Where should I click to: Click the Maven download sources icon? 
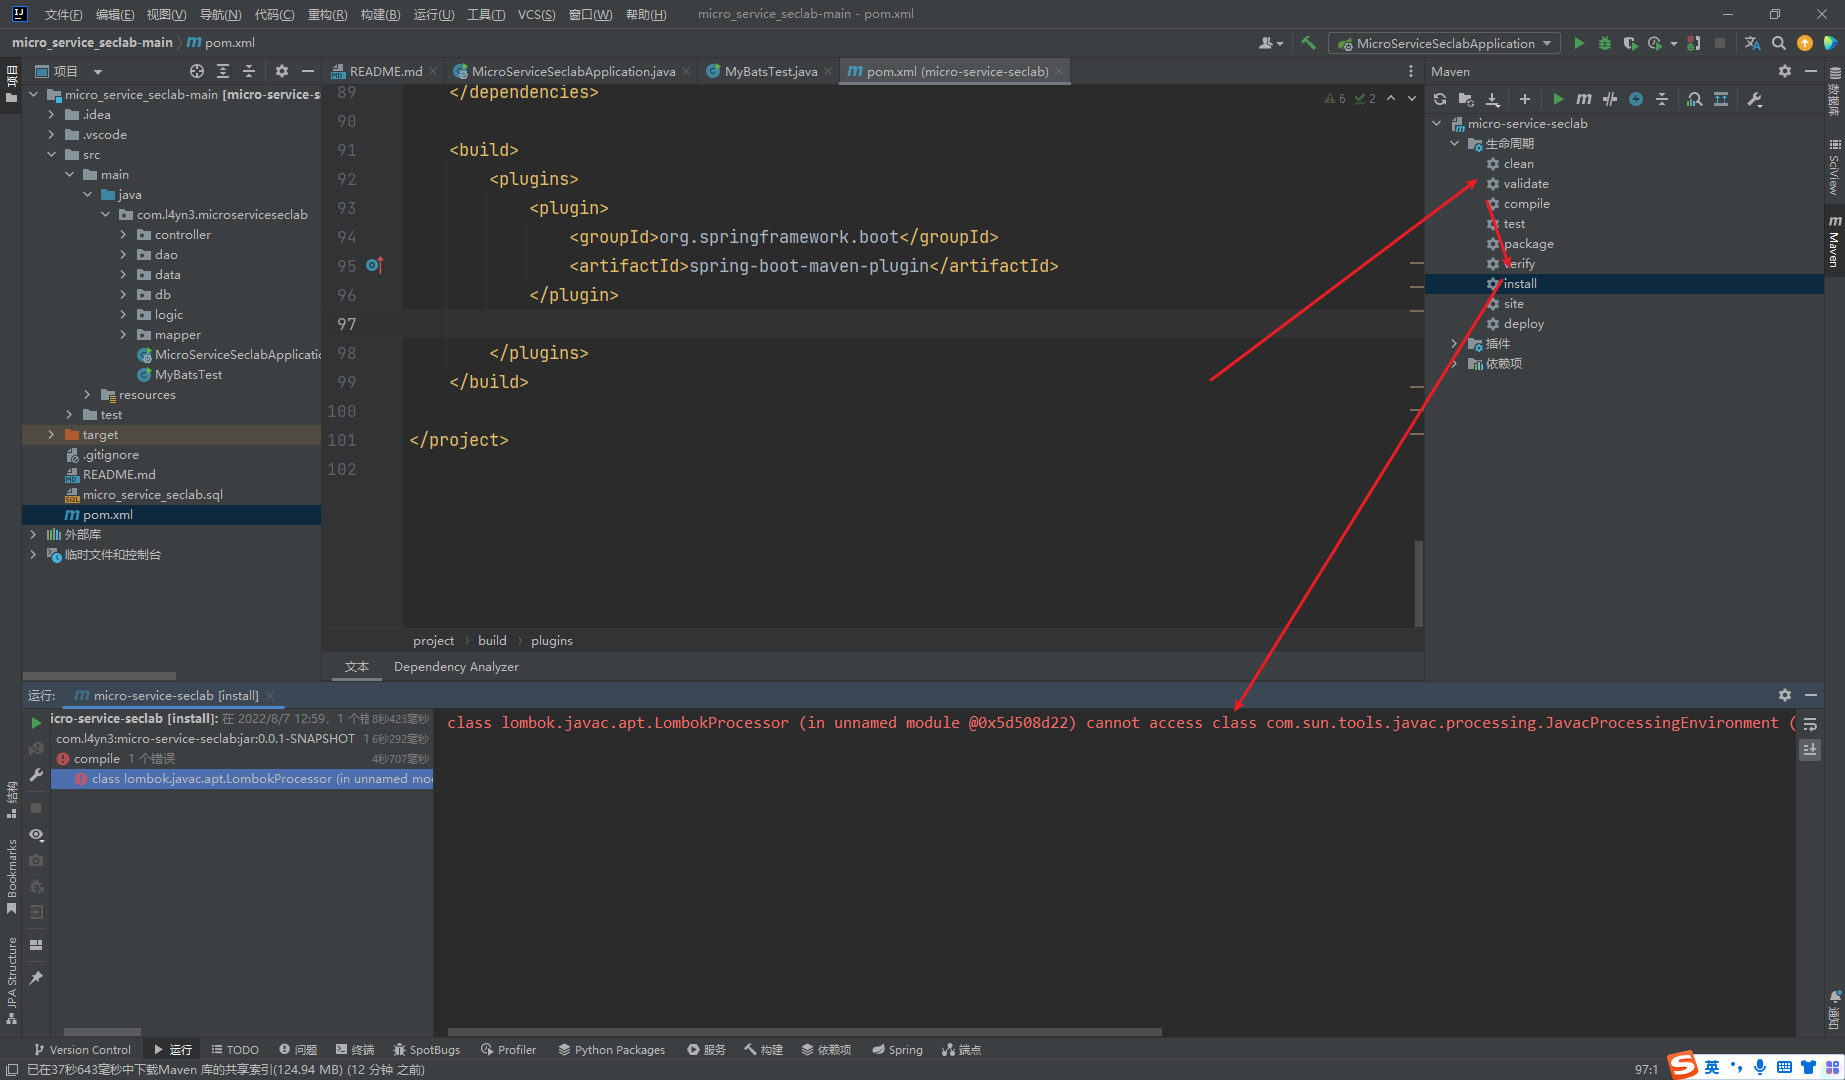click(1493, 99)
